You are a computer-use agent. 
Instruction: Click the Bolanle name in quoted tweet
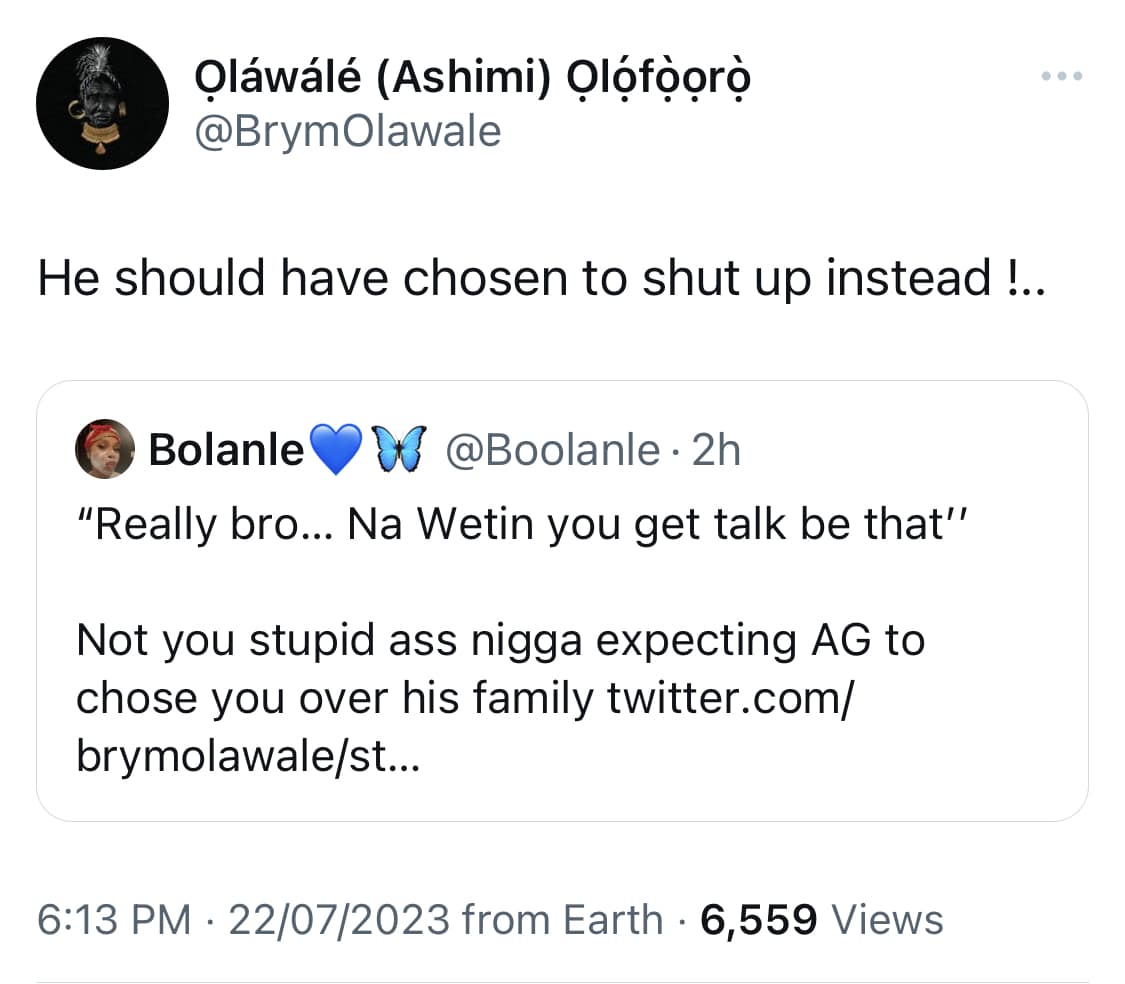click(226, 451)
